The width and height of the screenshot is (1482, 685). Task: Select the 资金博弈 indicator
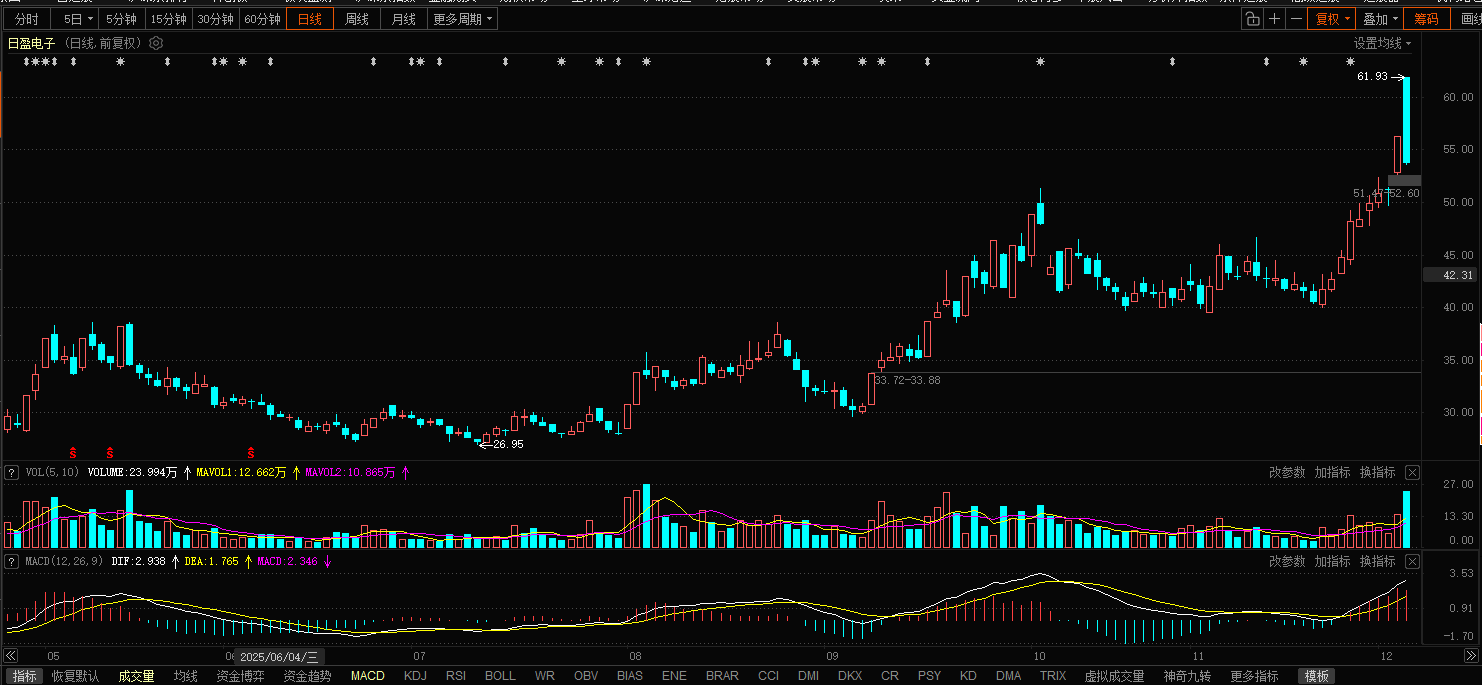(x=241, y=677)
